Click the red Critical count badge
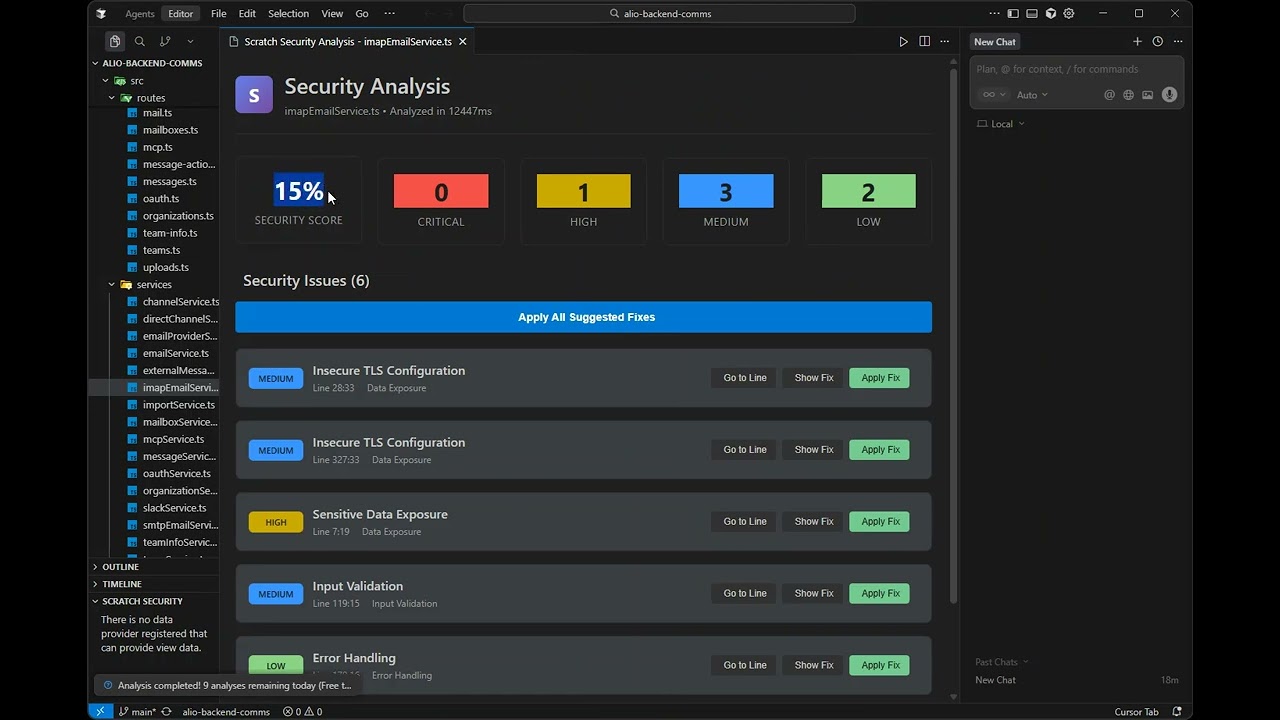The image size is (1280, 720). click(x=441, y=191)
